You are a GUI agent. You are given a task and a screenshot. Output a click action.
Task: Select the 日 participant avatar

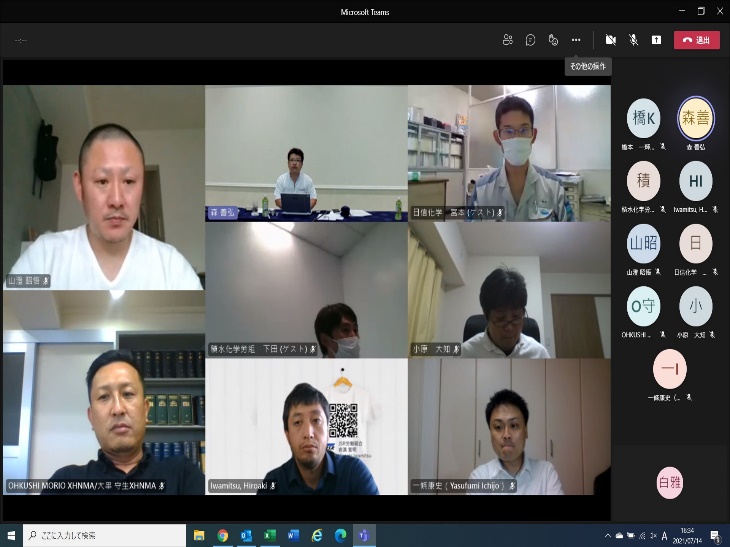pos(696,243)
